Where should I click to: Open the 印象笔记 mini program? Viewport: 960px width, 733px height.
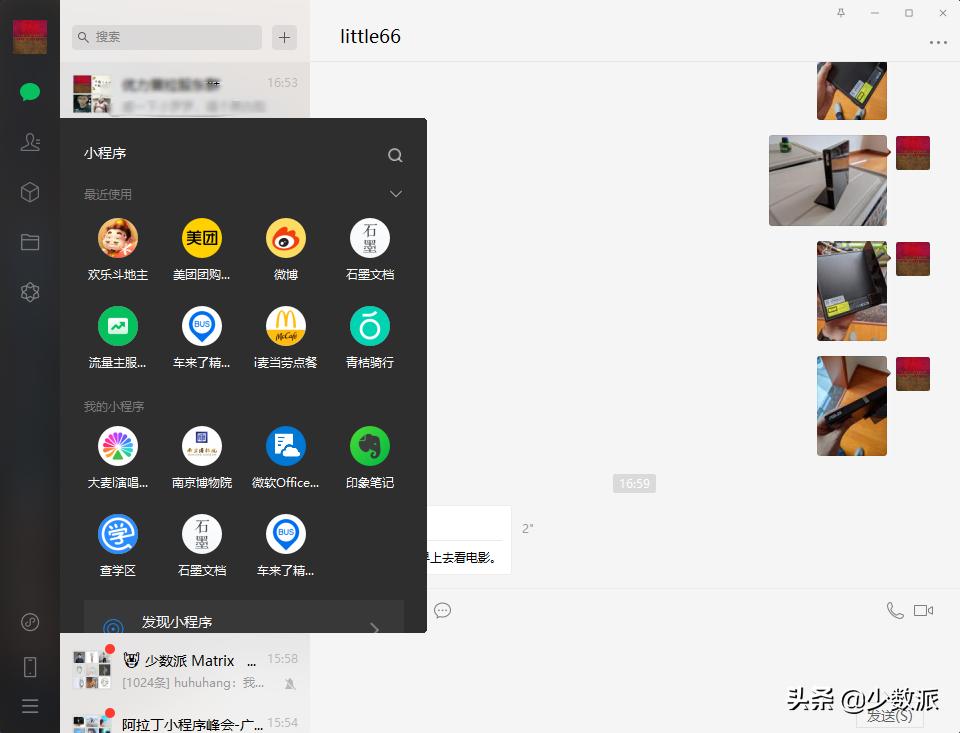tap(369, 448)
